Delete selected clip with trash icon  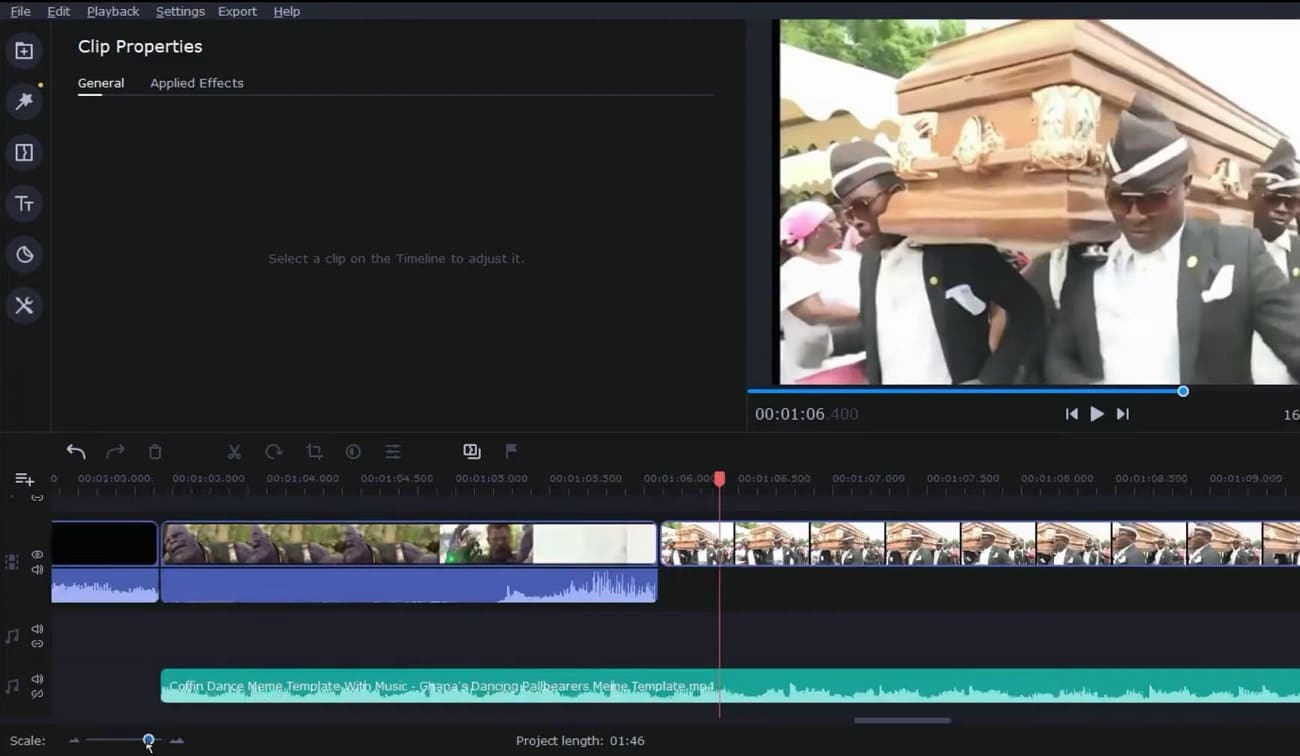pos(155,452)
